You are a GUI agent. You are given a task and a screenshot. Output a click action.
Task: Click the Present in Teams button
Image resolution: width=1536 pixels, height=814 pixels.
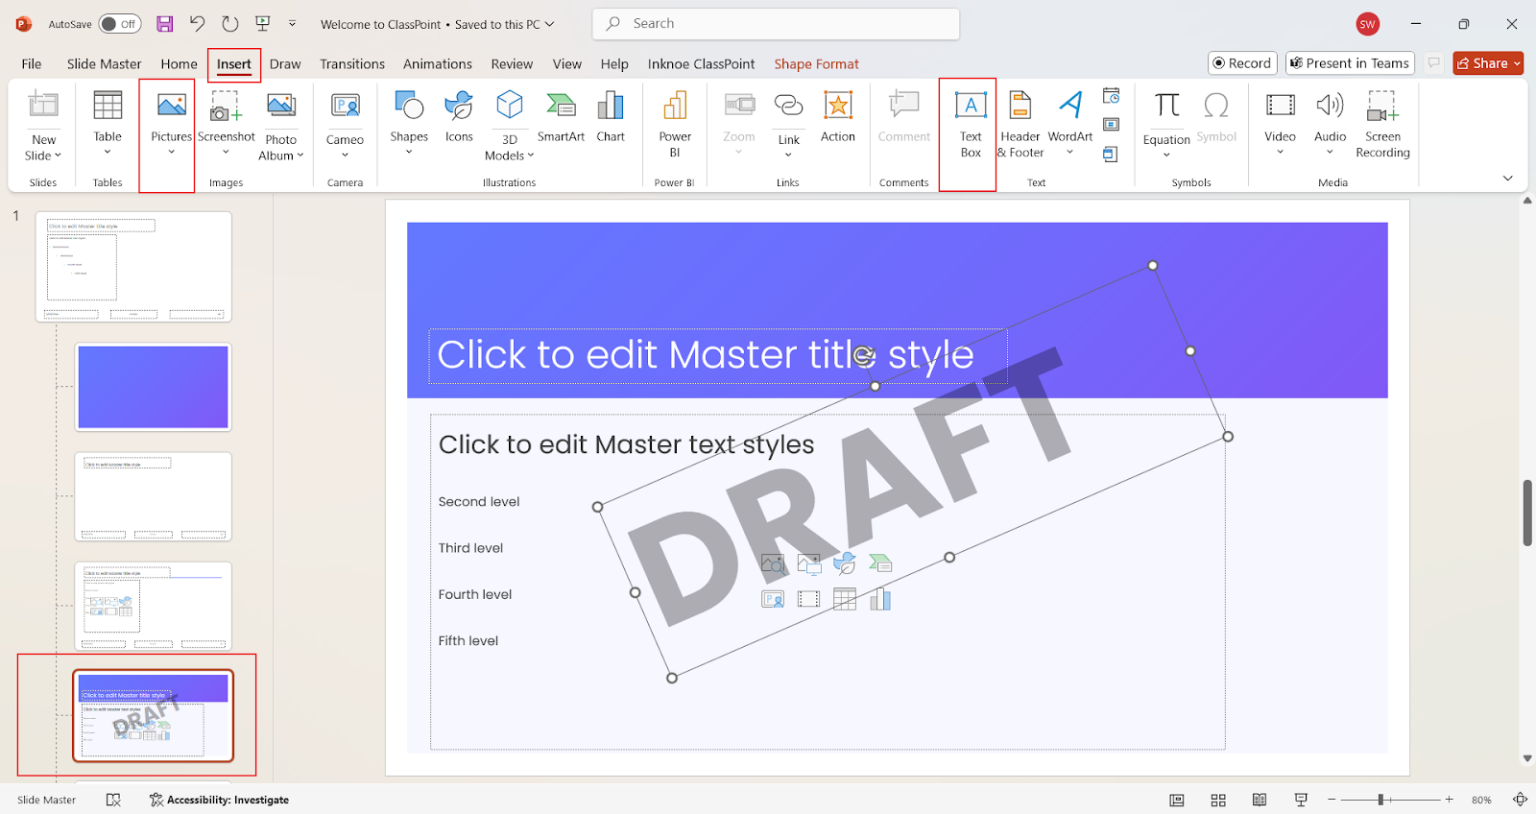pos(1349,63)
